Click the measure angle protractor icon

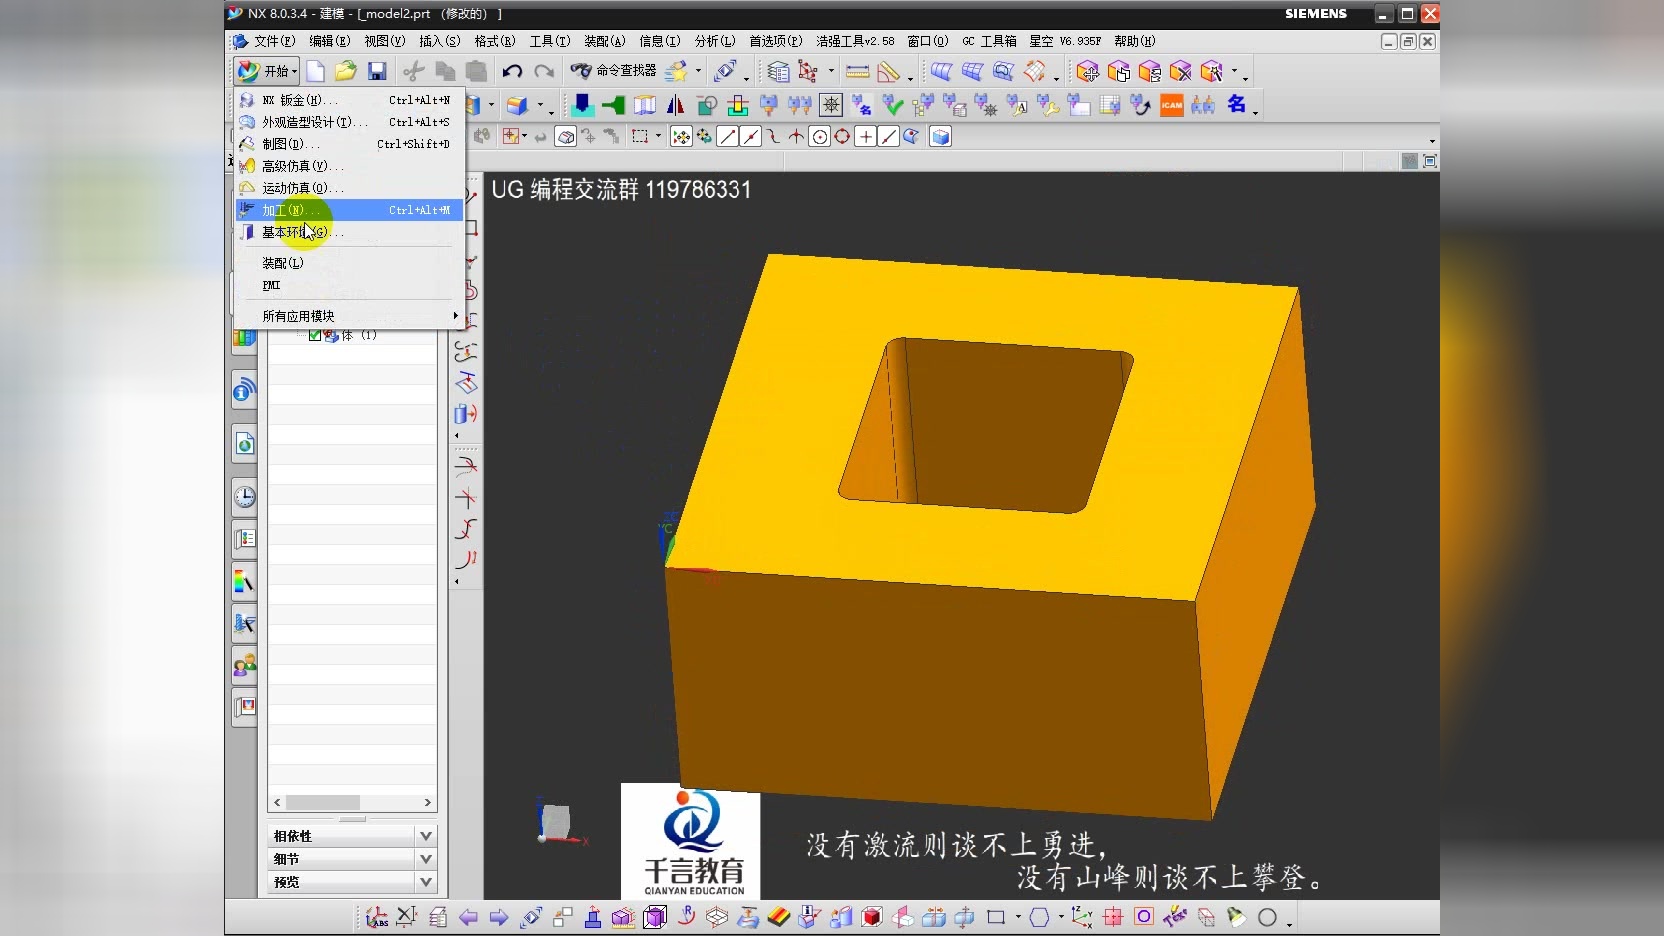pos(888,72)
